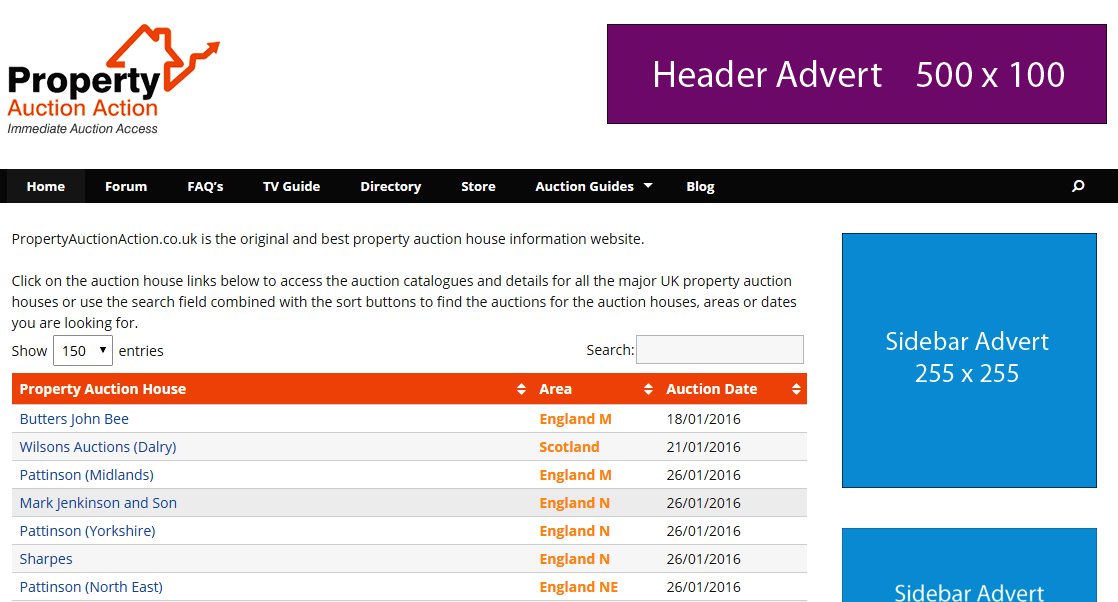Open the Mark Jenkinson and Son link
1118x602 pixels.
[98, 503]
